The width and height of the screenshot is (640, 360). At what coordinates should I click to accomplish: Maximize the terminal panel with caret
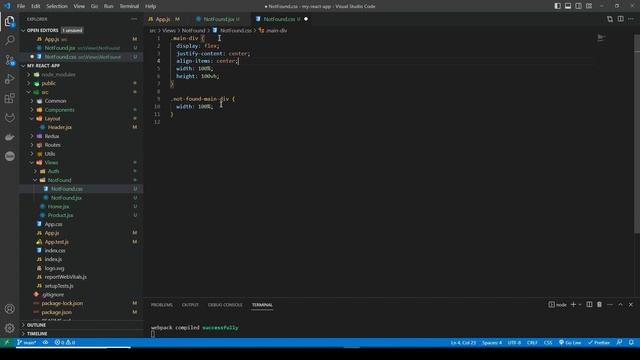click(x=620, y=304)
